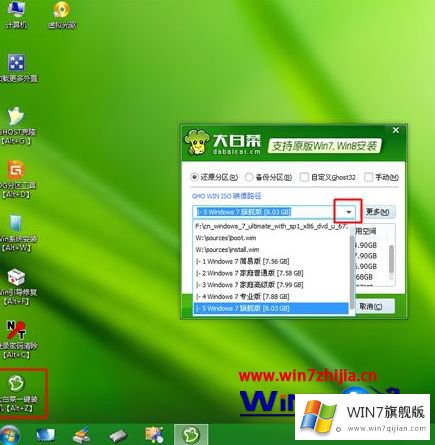The height and width of the screenshot is (445, 435).
Task: Select the 4 Windows 7 [7.88 GB] entry
Action: point(271,296)
